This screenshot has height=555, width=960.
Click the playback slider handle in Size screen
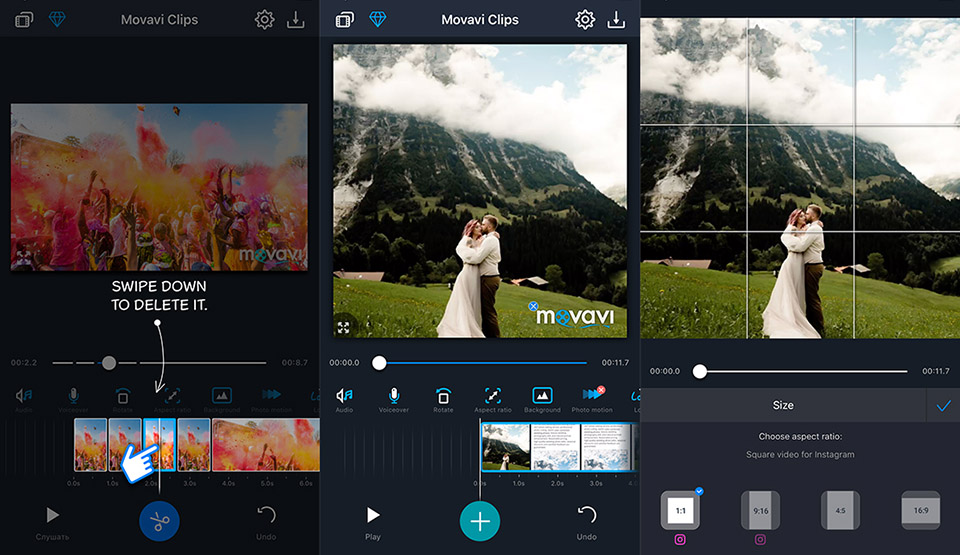[x=700, y=371]
